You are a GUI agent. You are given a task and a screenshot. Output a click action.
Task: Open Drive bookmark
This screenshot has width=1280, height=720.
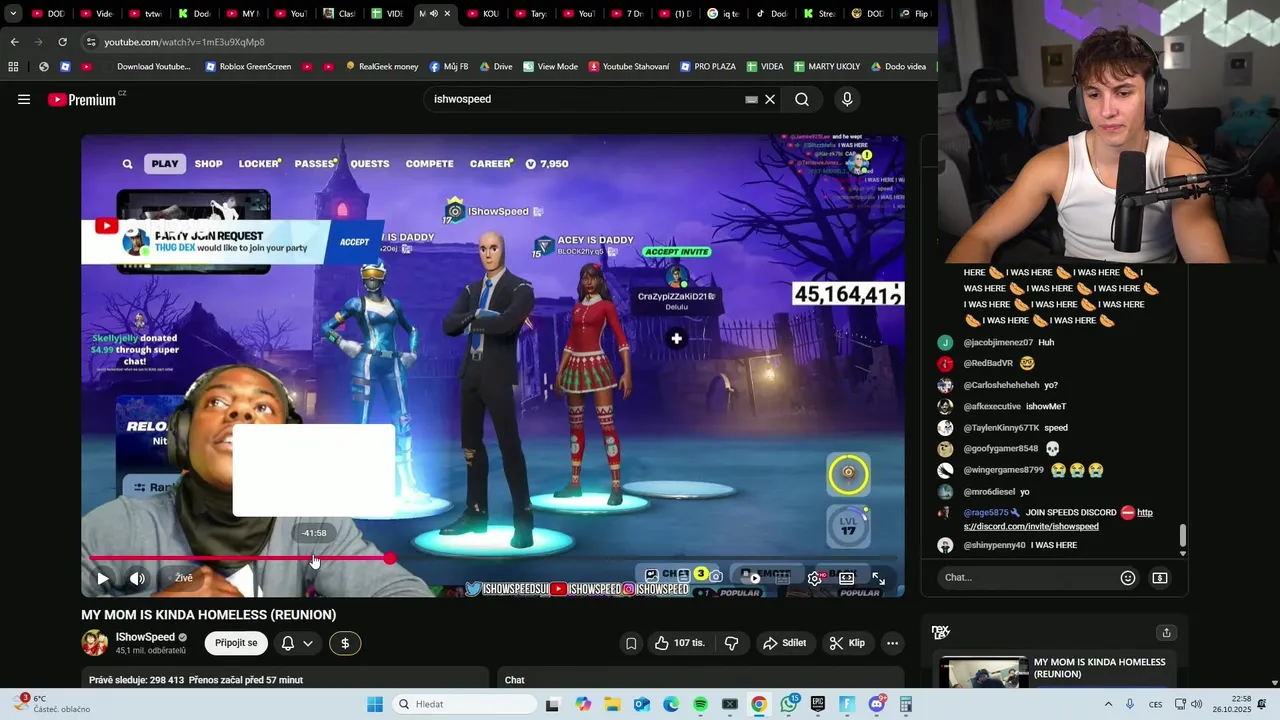[x=496, y=67]
